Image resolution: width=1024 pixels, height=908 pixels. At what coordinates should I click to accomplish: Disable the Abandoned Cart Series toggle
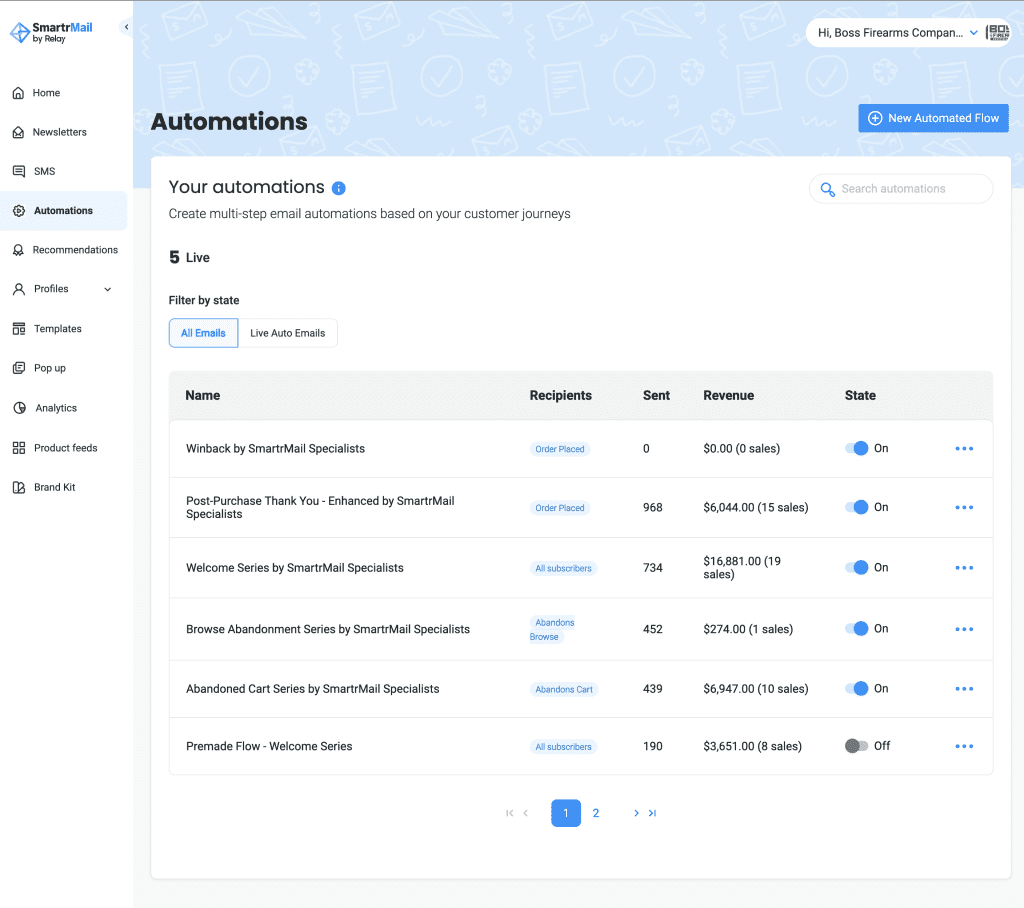click(x=856, y=688)
